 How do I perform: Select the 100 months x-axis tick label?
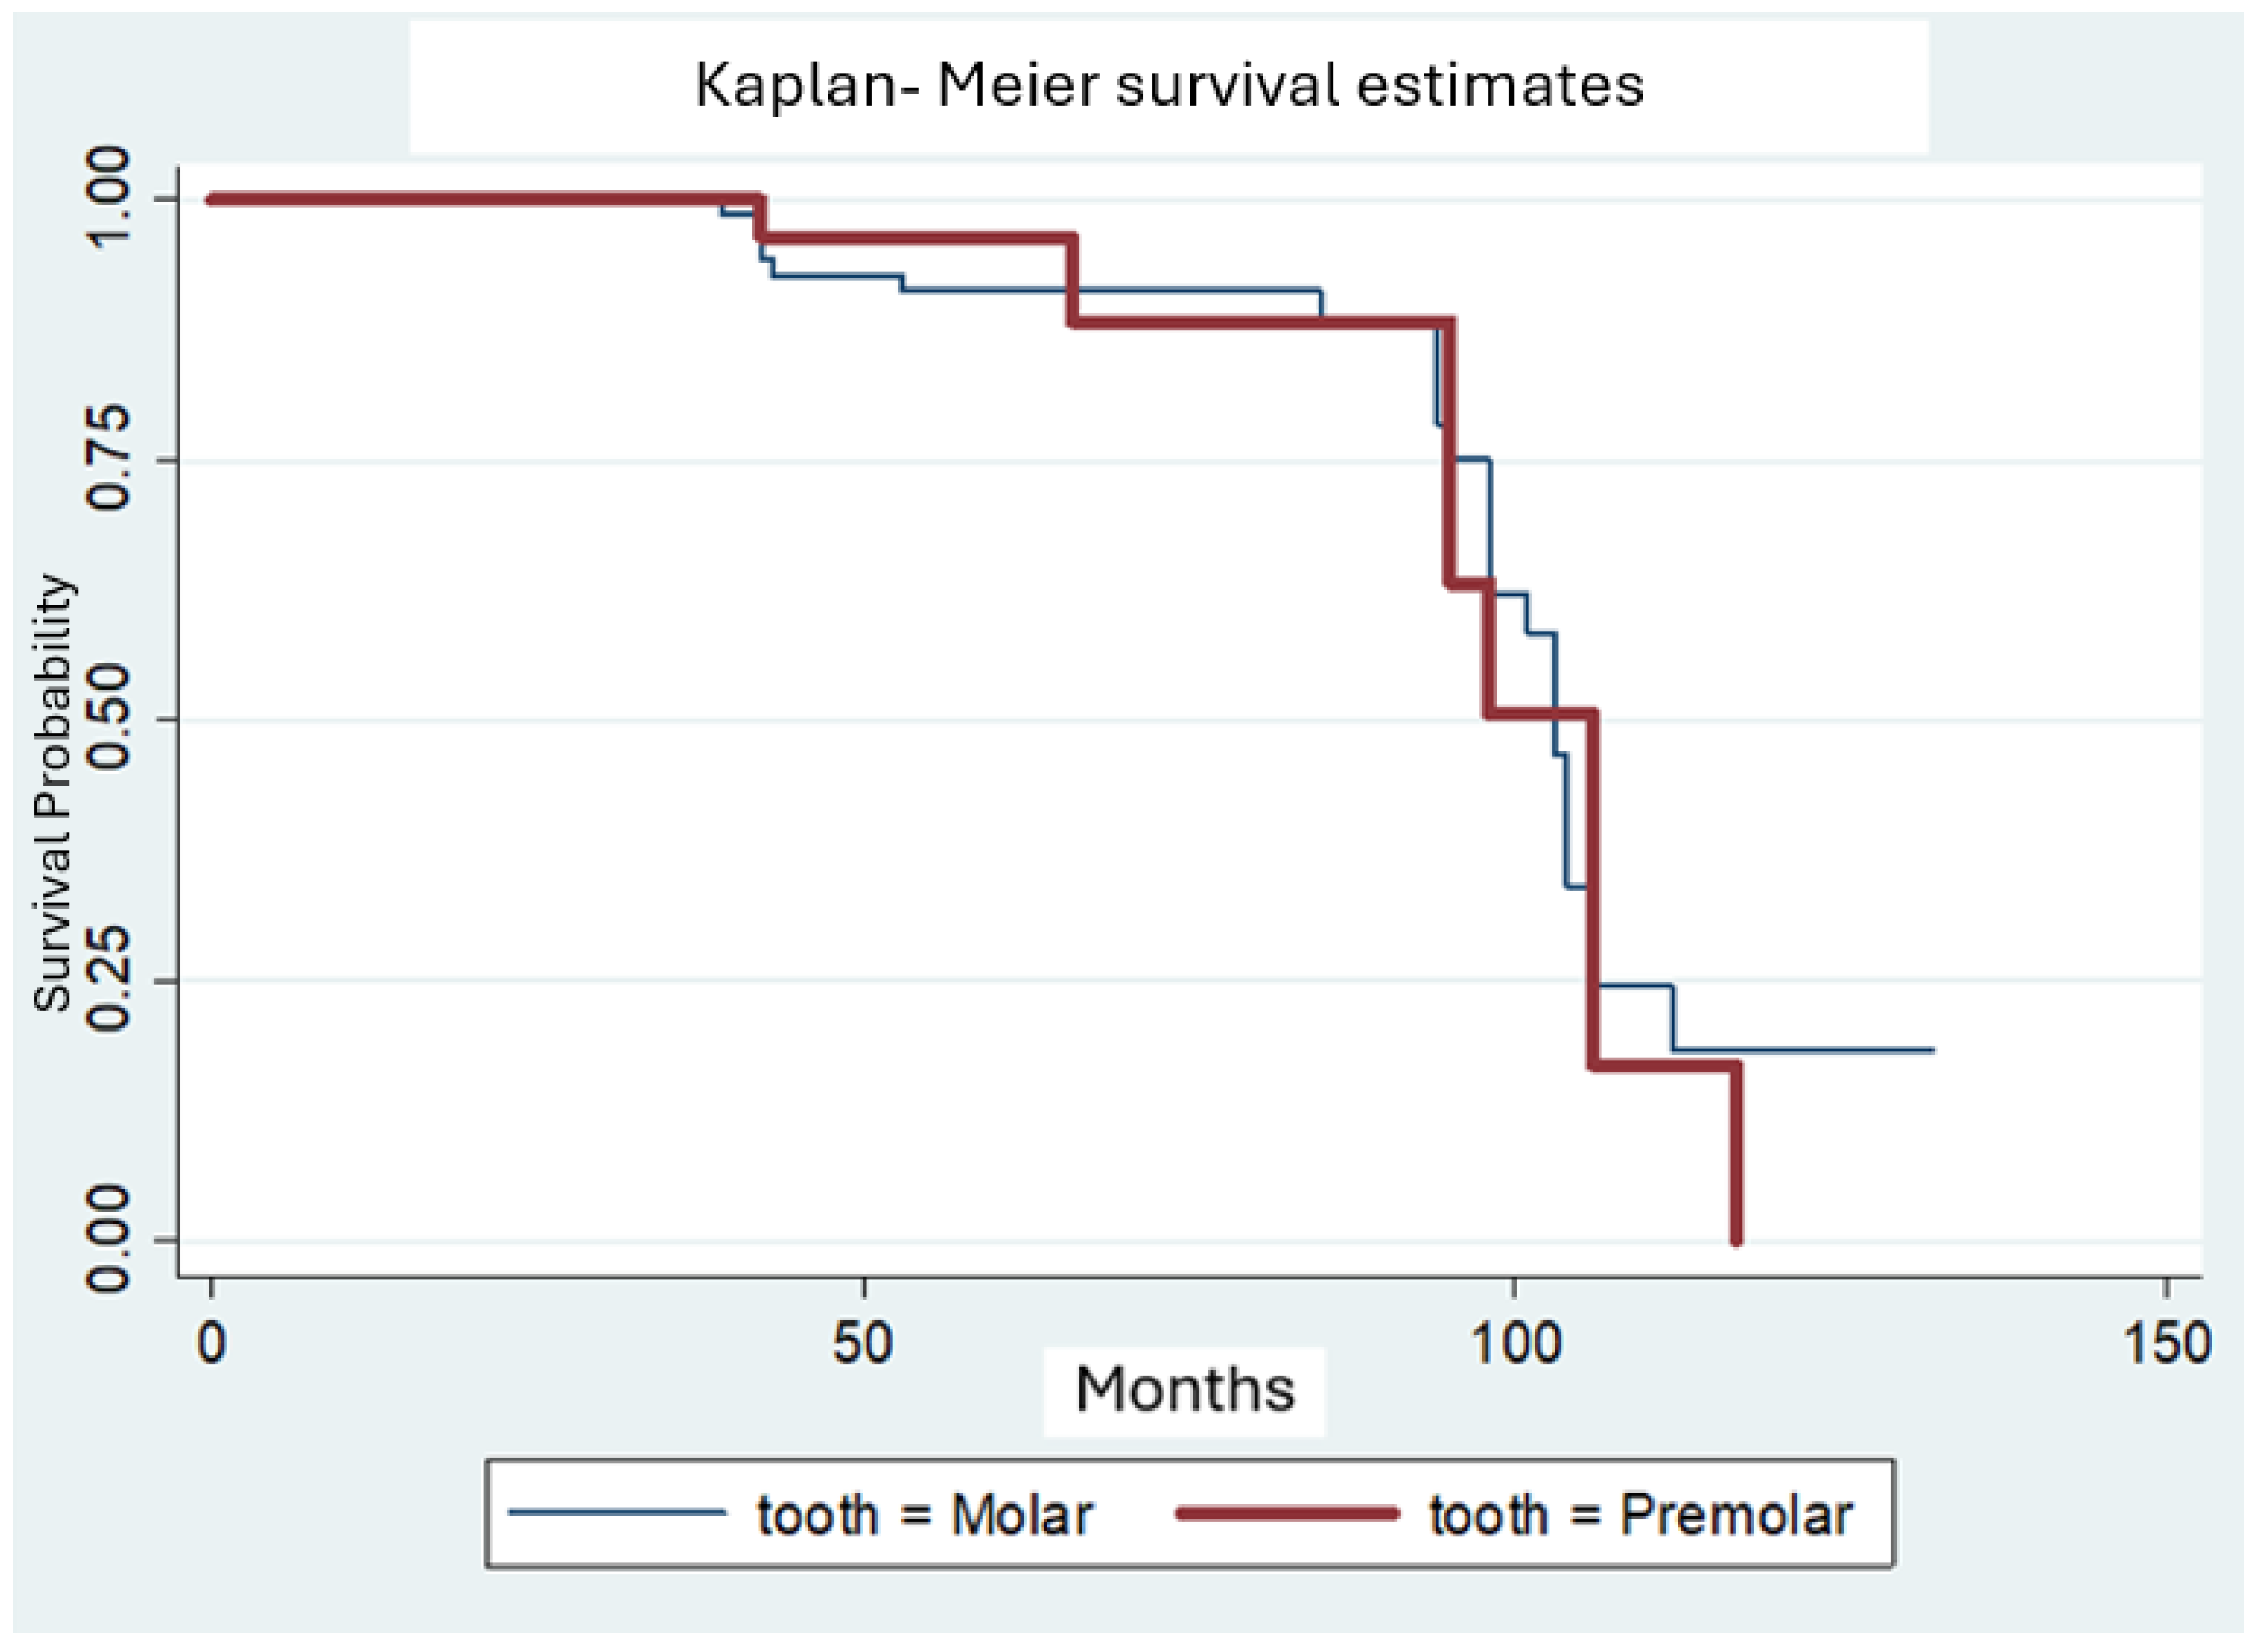1514,1343
